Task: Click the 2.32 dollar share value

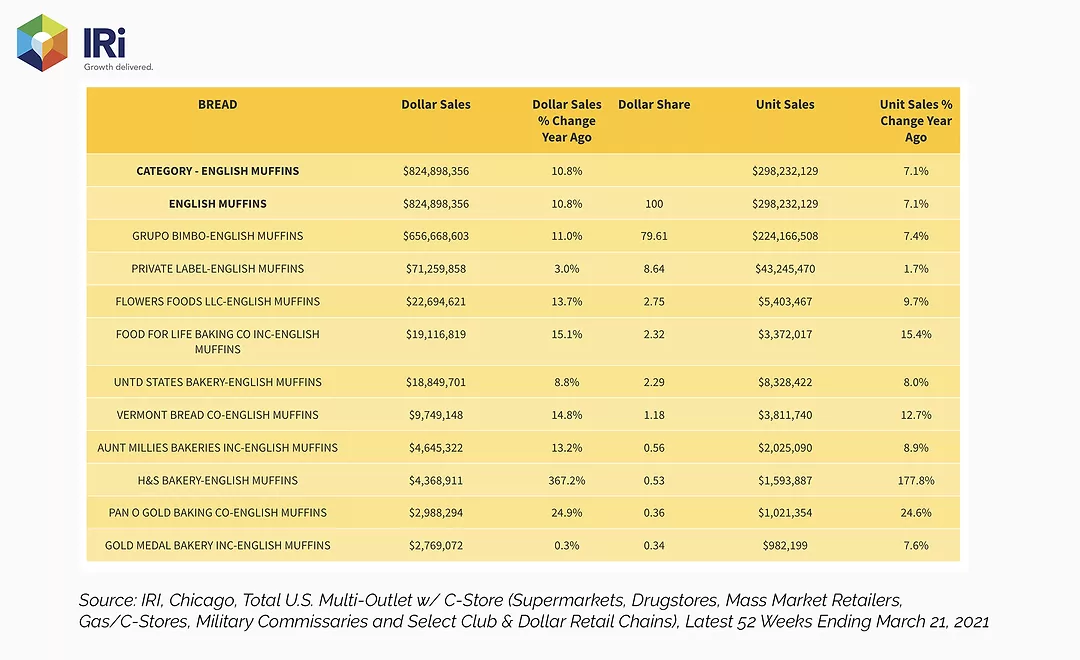Action: coord(654,334)
